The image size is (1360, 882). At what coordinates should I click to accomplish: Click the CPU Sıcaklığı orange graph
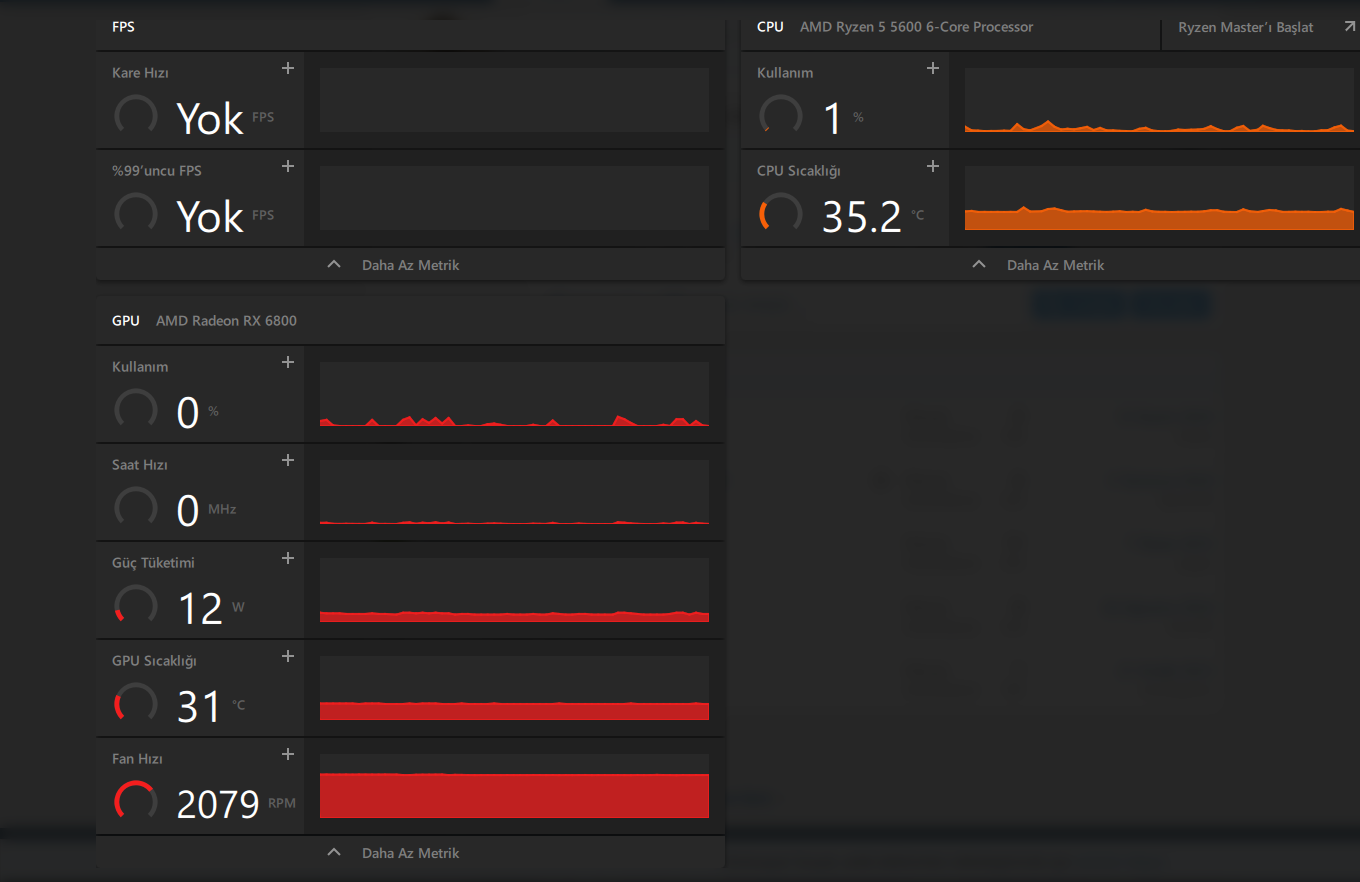pyautogui.click(x=1159, y=198)
